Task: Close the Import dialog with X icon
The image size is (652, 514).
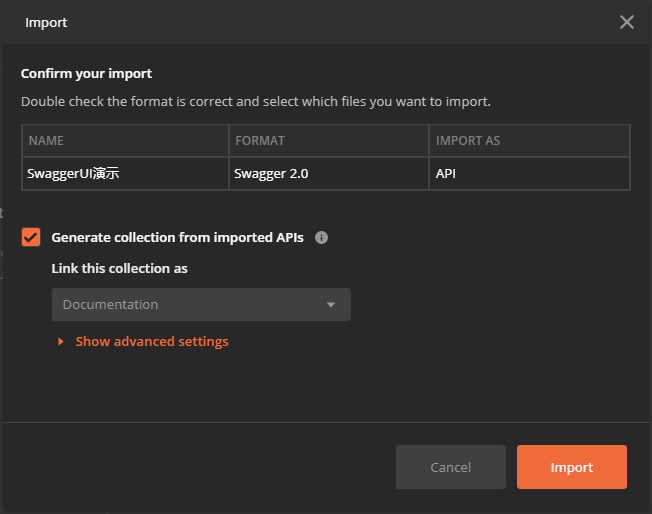Action: click(x=627, y=22)
